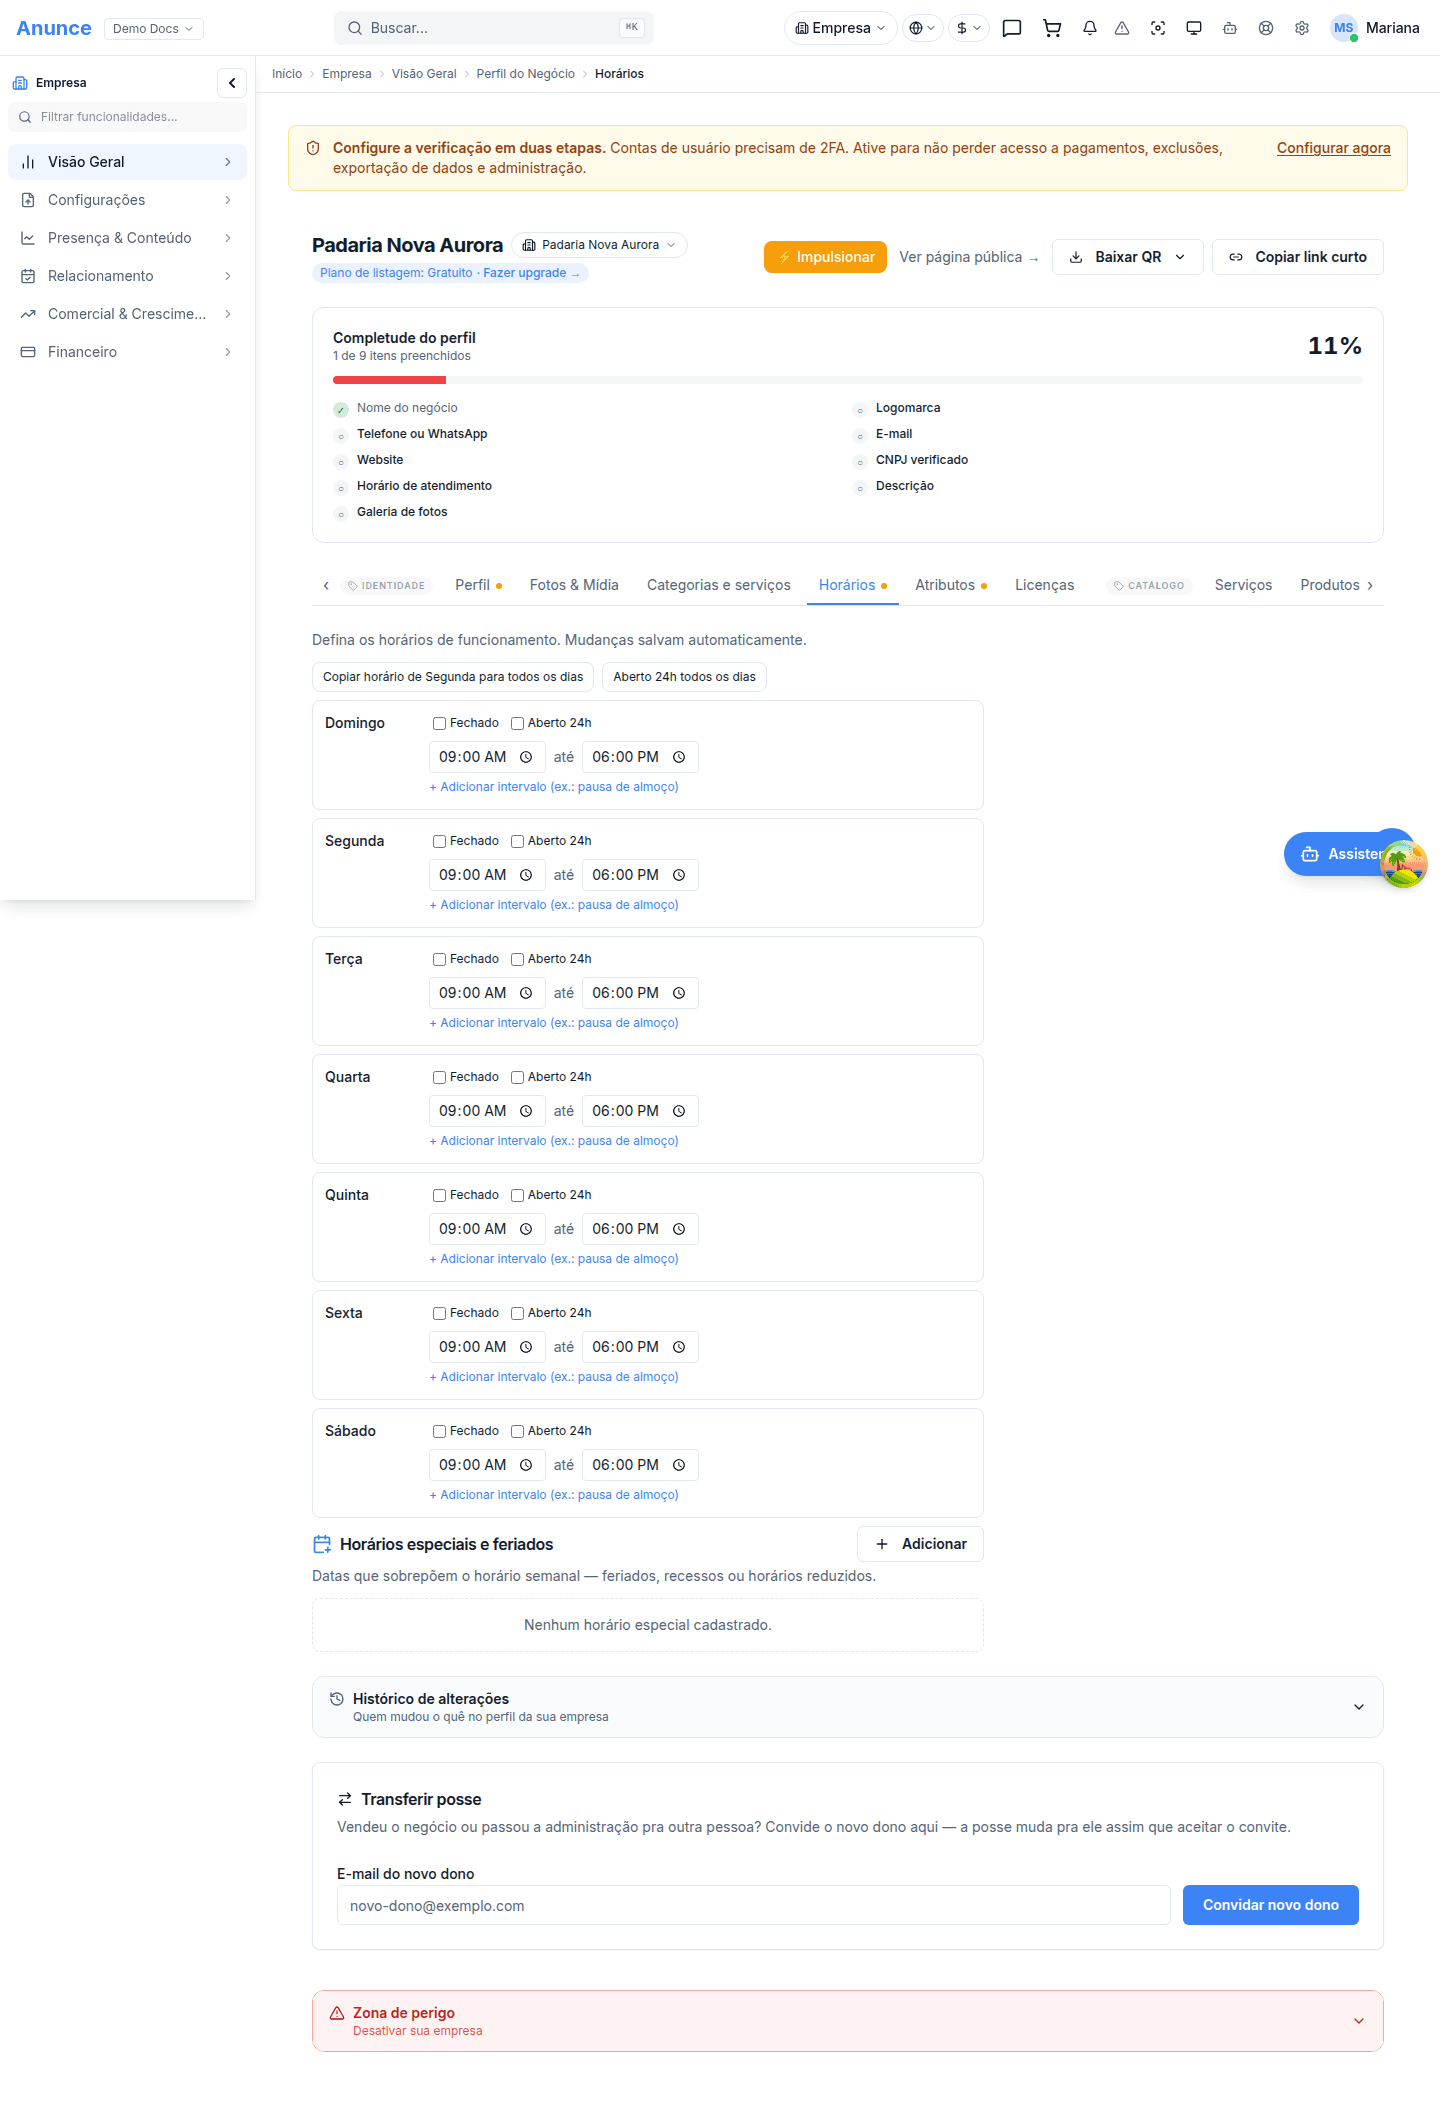Image resolution: width=1440 pixels, height=2108 pixels.
Task: Click Aberto 24h todos os dias button
Action: (684, 677)
